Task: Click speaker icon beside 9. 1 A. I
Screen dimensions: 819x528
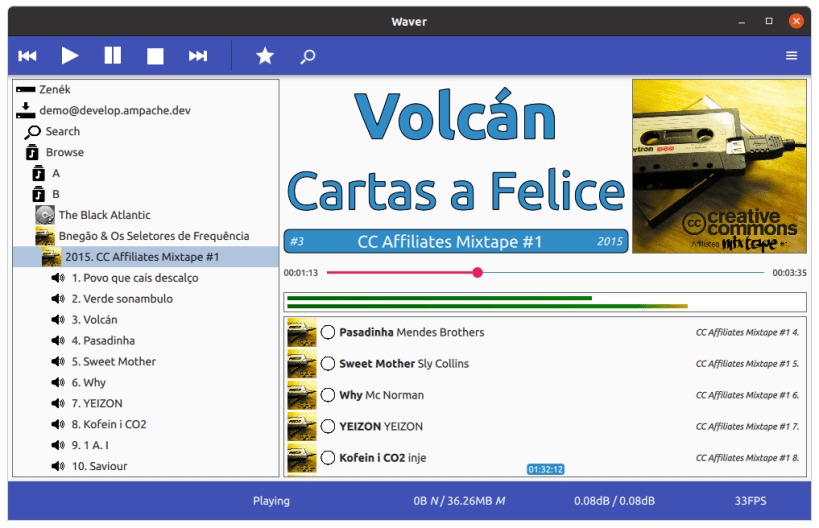Action: (58, 444)
